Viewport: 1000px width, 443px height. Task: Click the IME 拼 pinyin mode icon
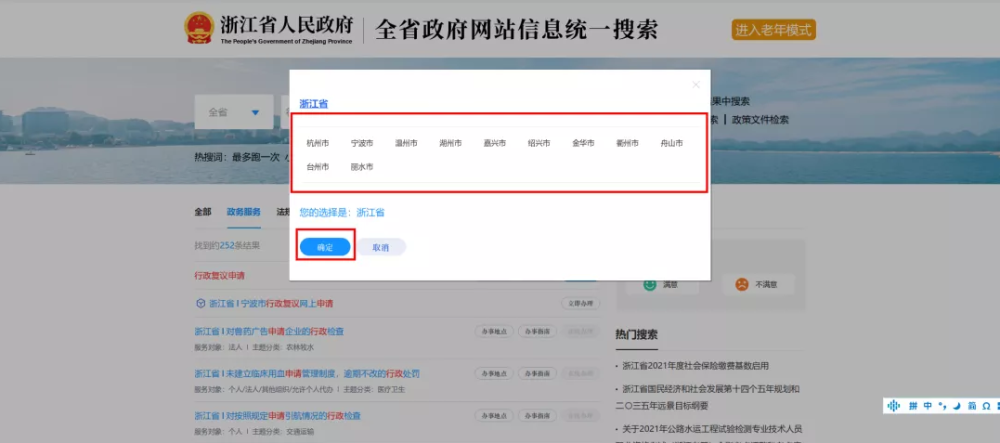(913, 406)
